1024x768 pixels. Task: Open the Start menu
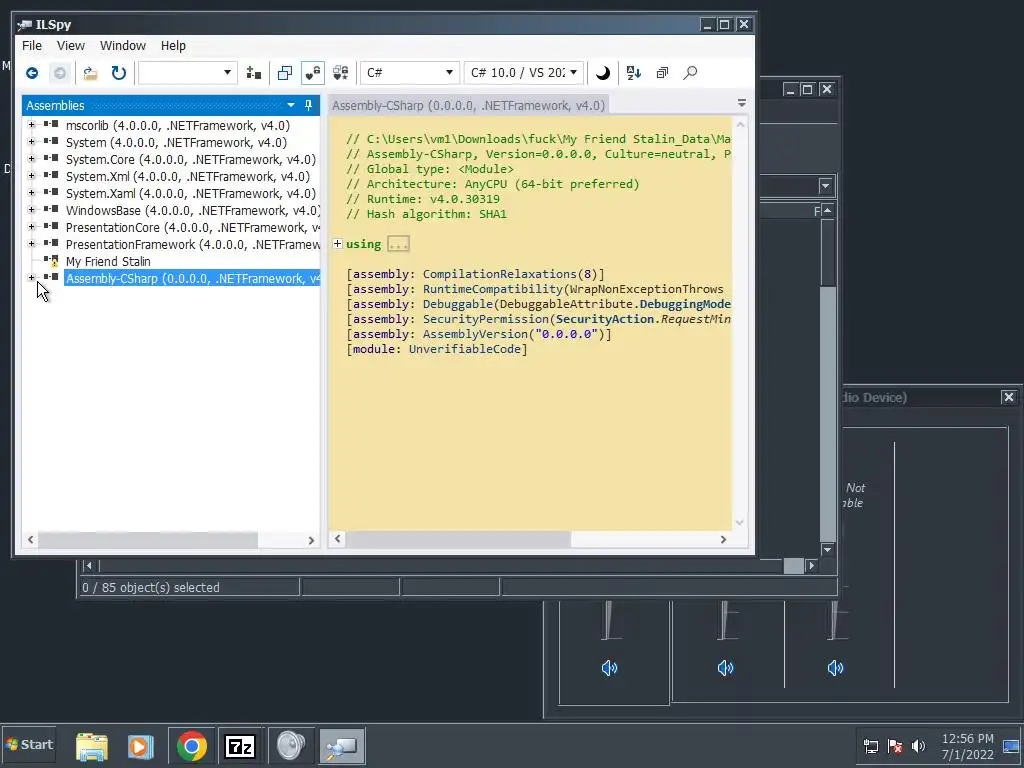coord(29,744)
